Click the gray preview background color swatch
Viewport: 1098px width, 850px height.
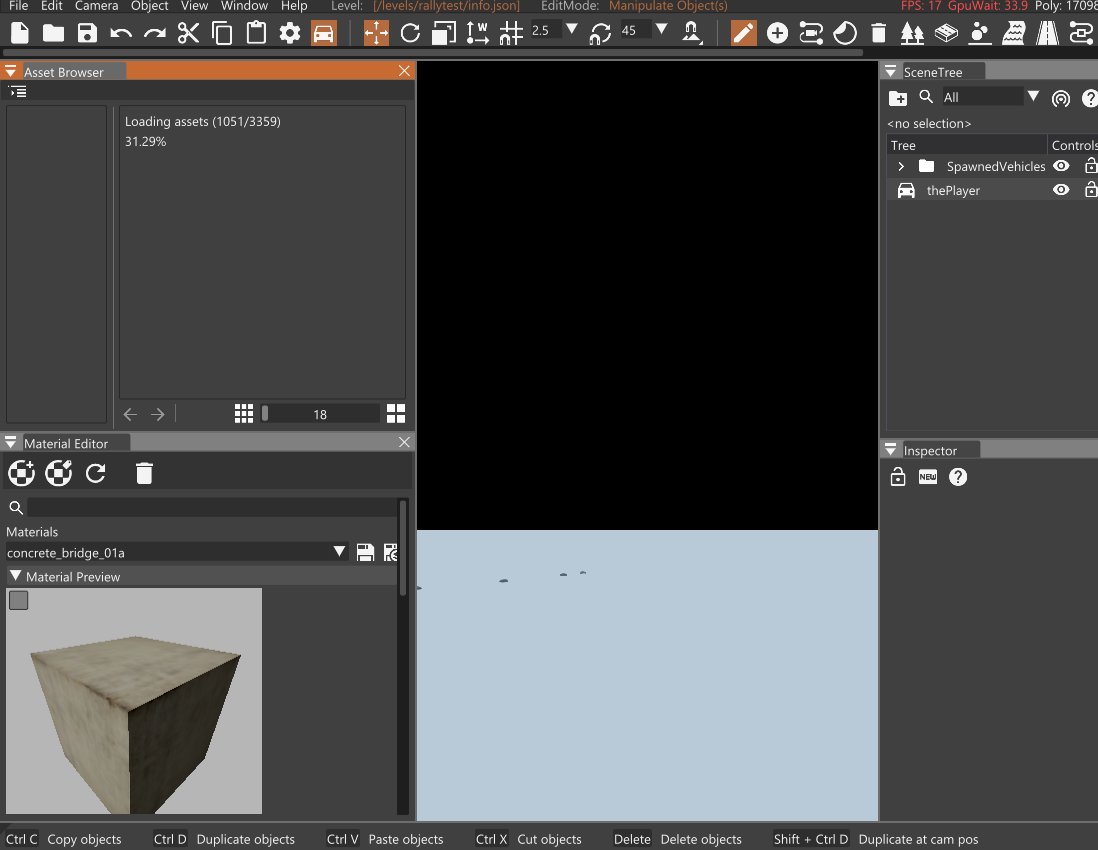click(x=19, y=600)
